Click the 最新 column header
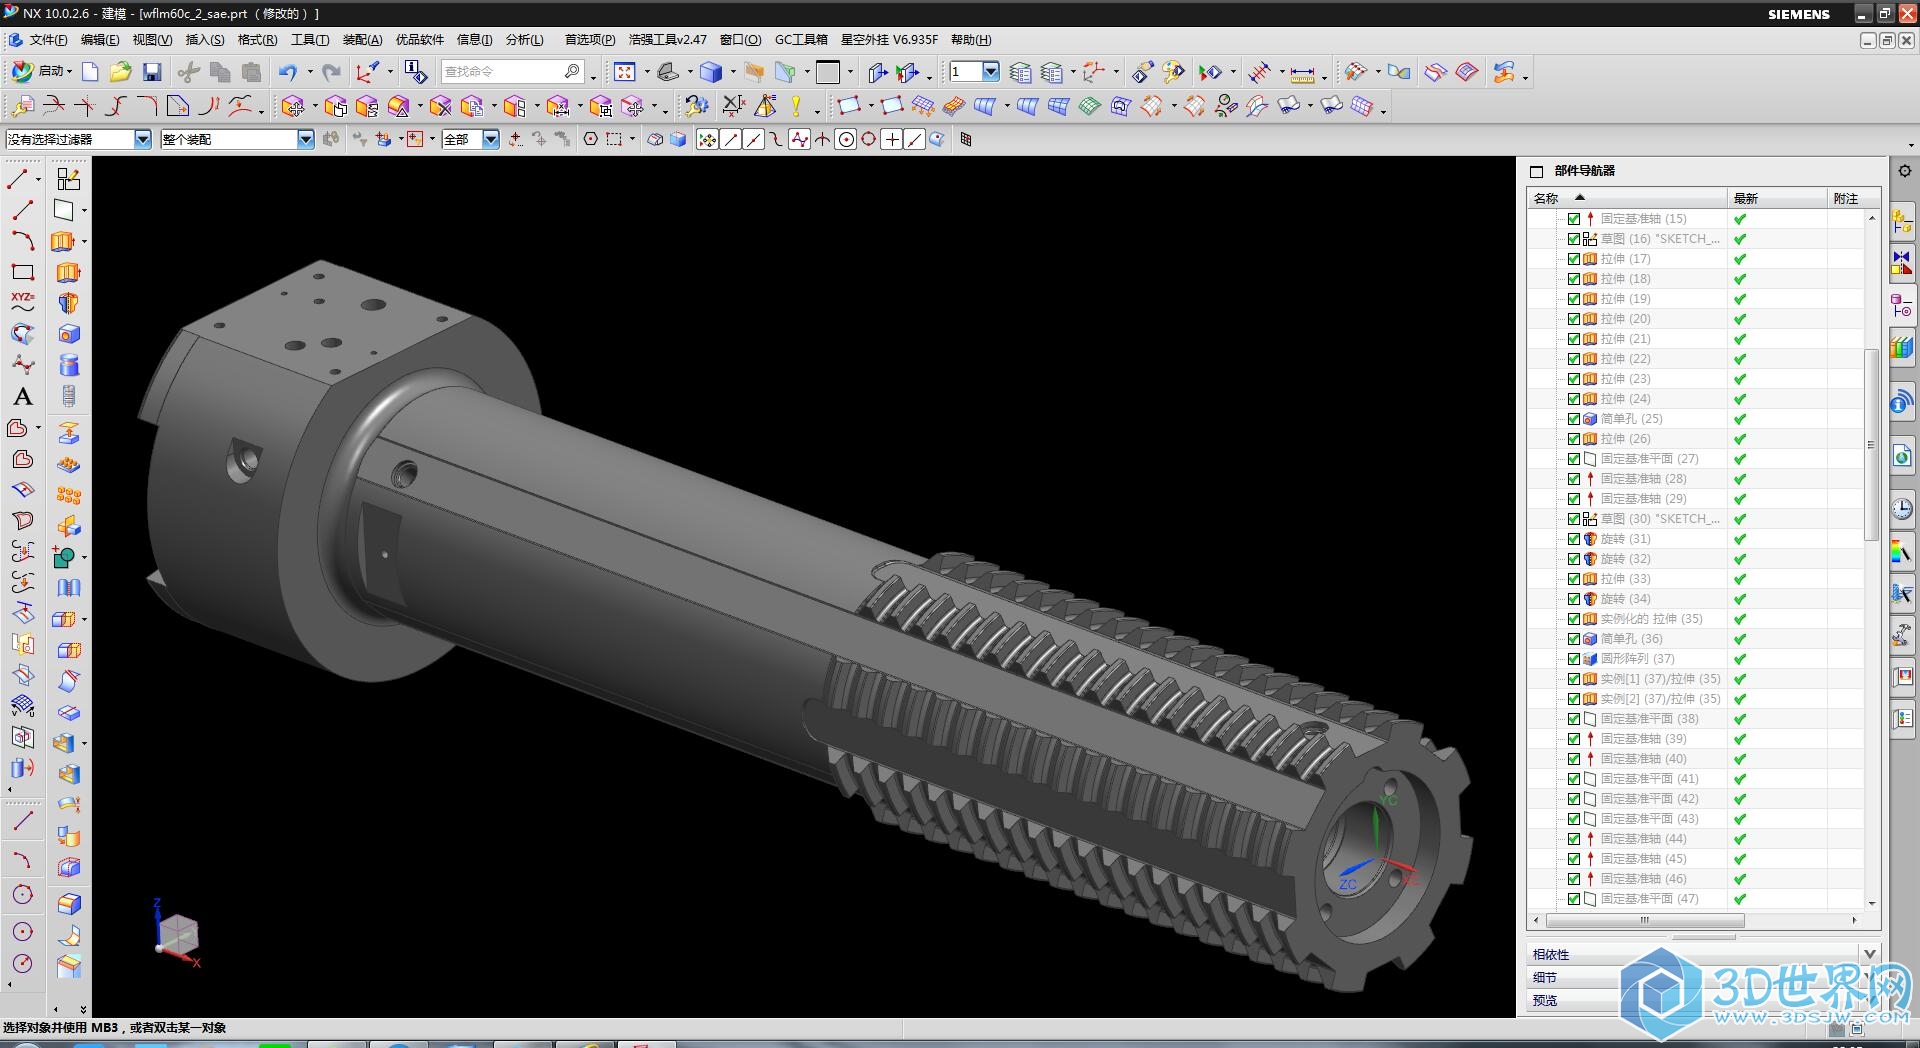This screenshot has height=1048, width=1920. coord(1777,198)
